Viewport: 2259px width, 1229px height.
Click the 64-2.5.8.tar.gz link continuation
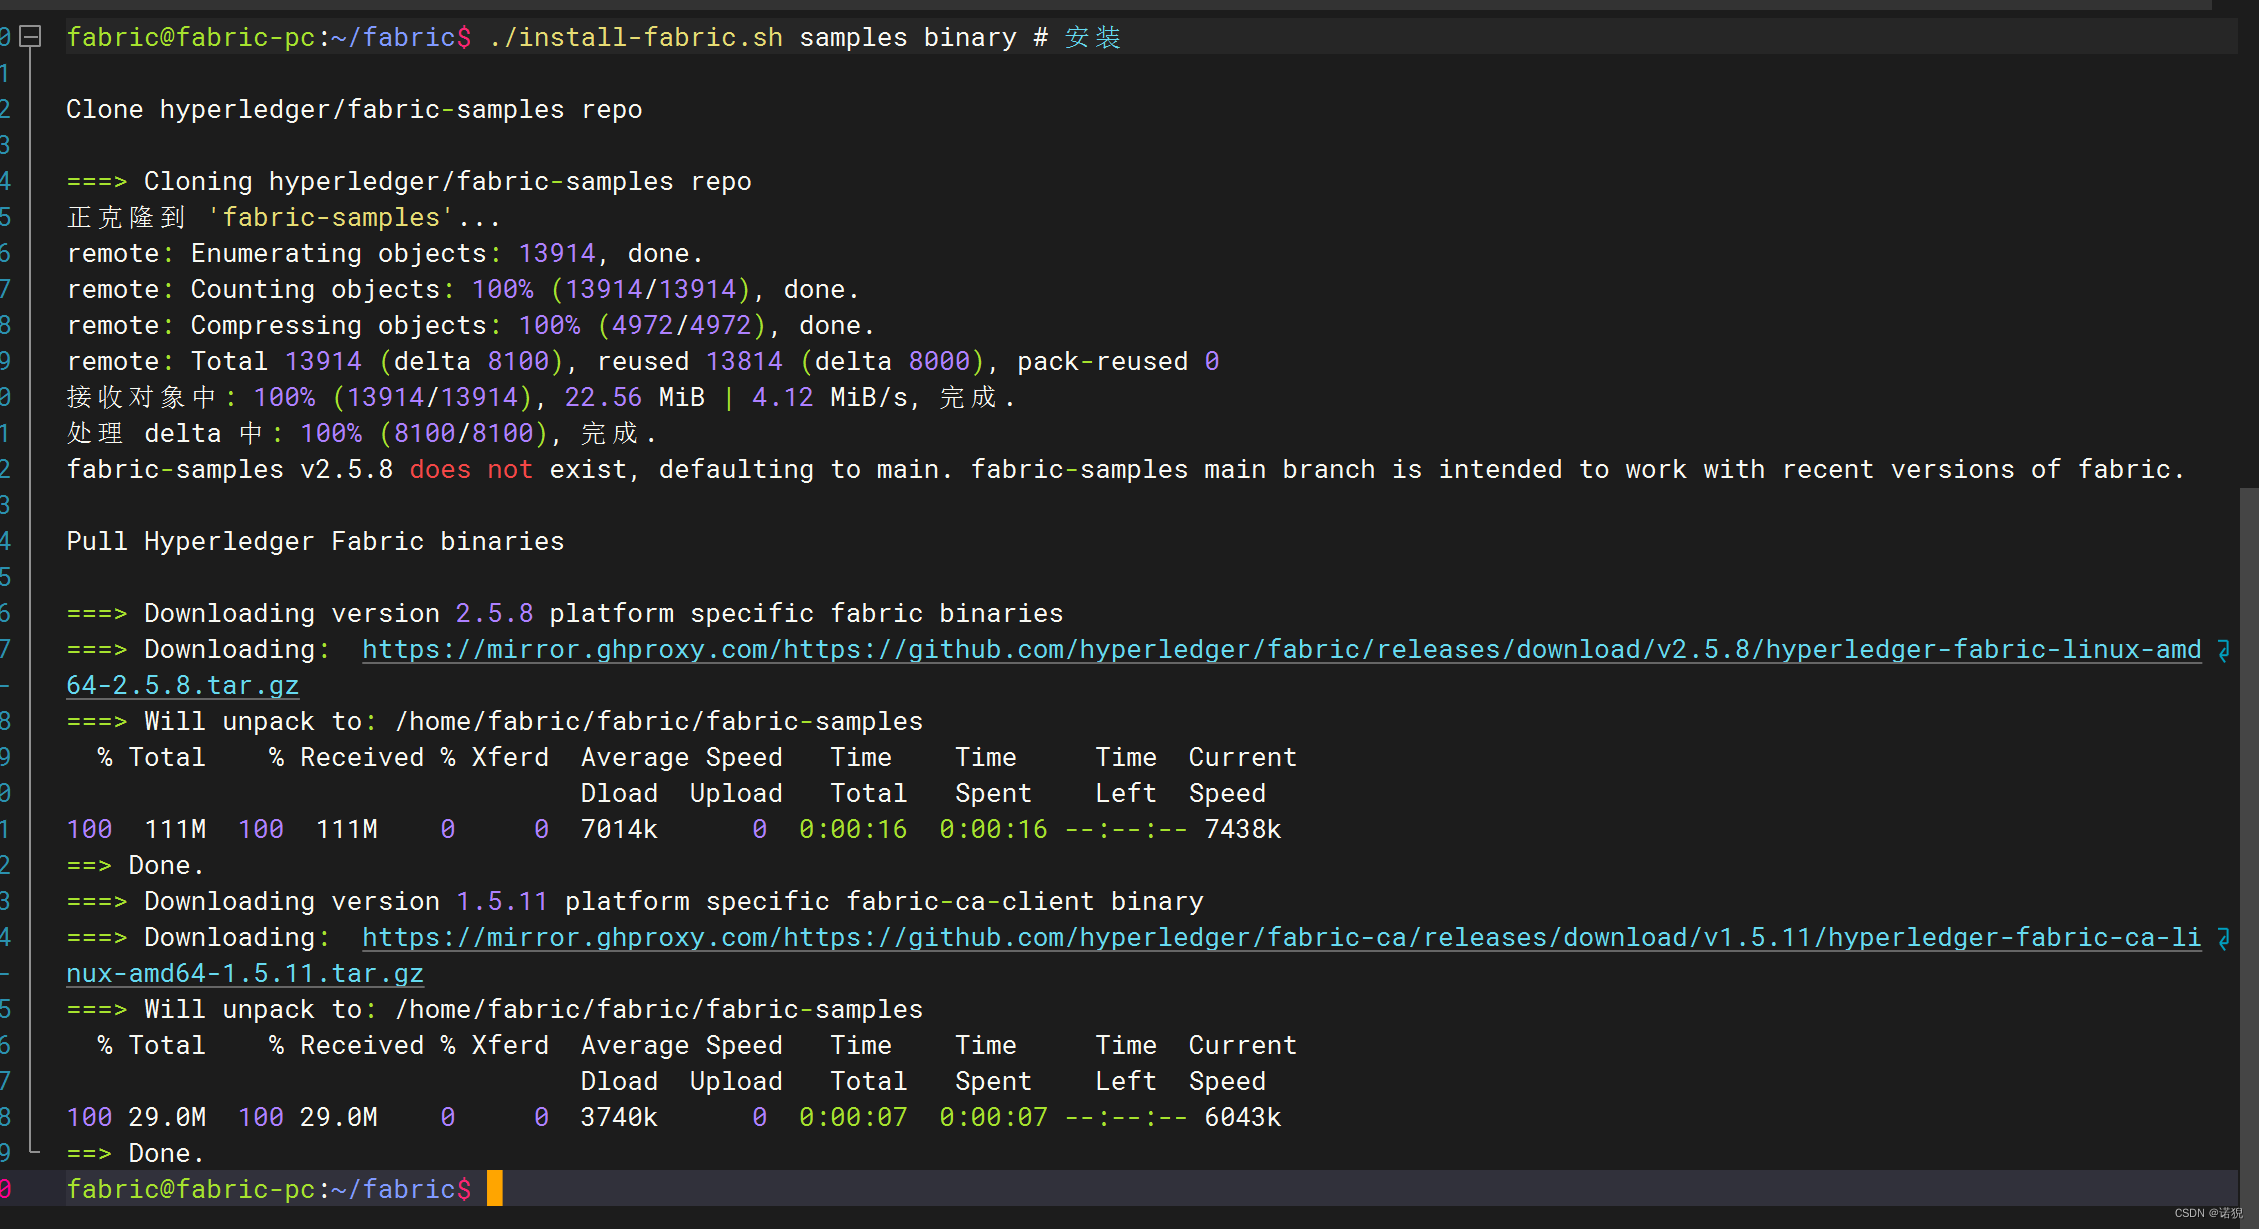tap(182, 686)
